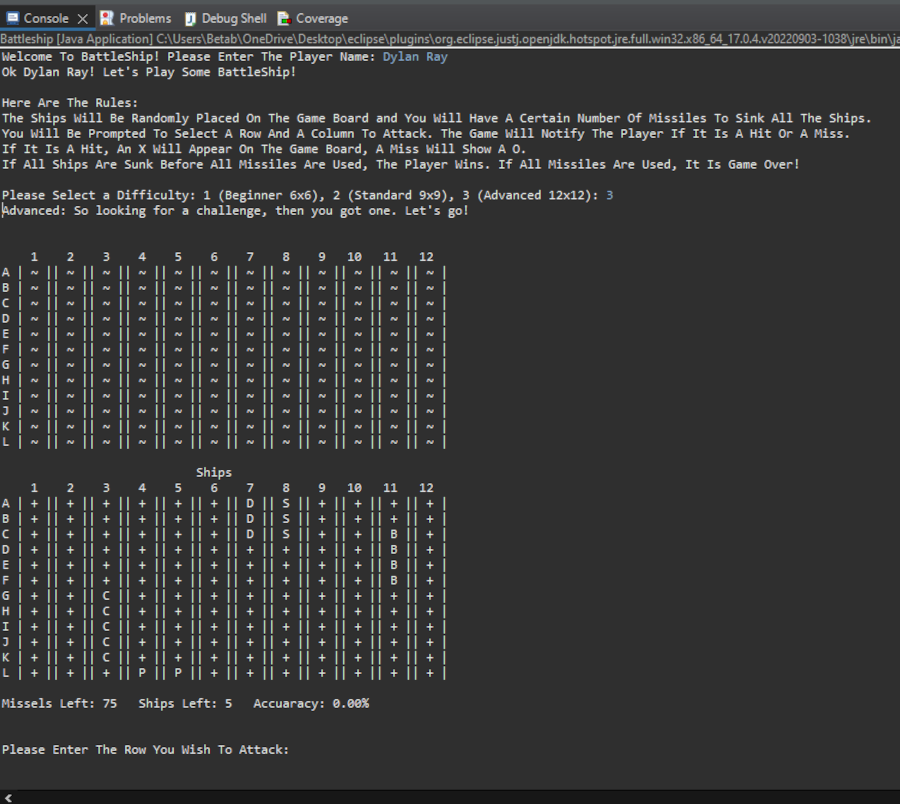Viewport: 900px width, 804px height.
Task: Switch to the Coverage tab
Action: coord(321,18)
